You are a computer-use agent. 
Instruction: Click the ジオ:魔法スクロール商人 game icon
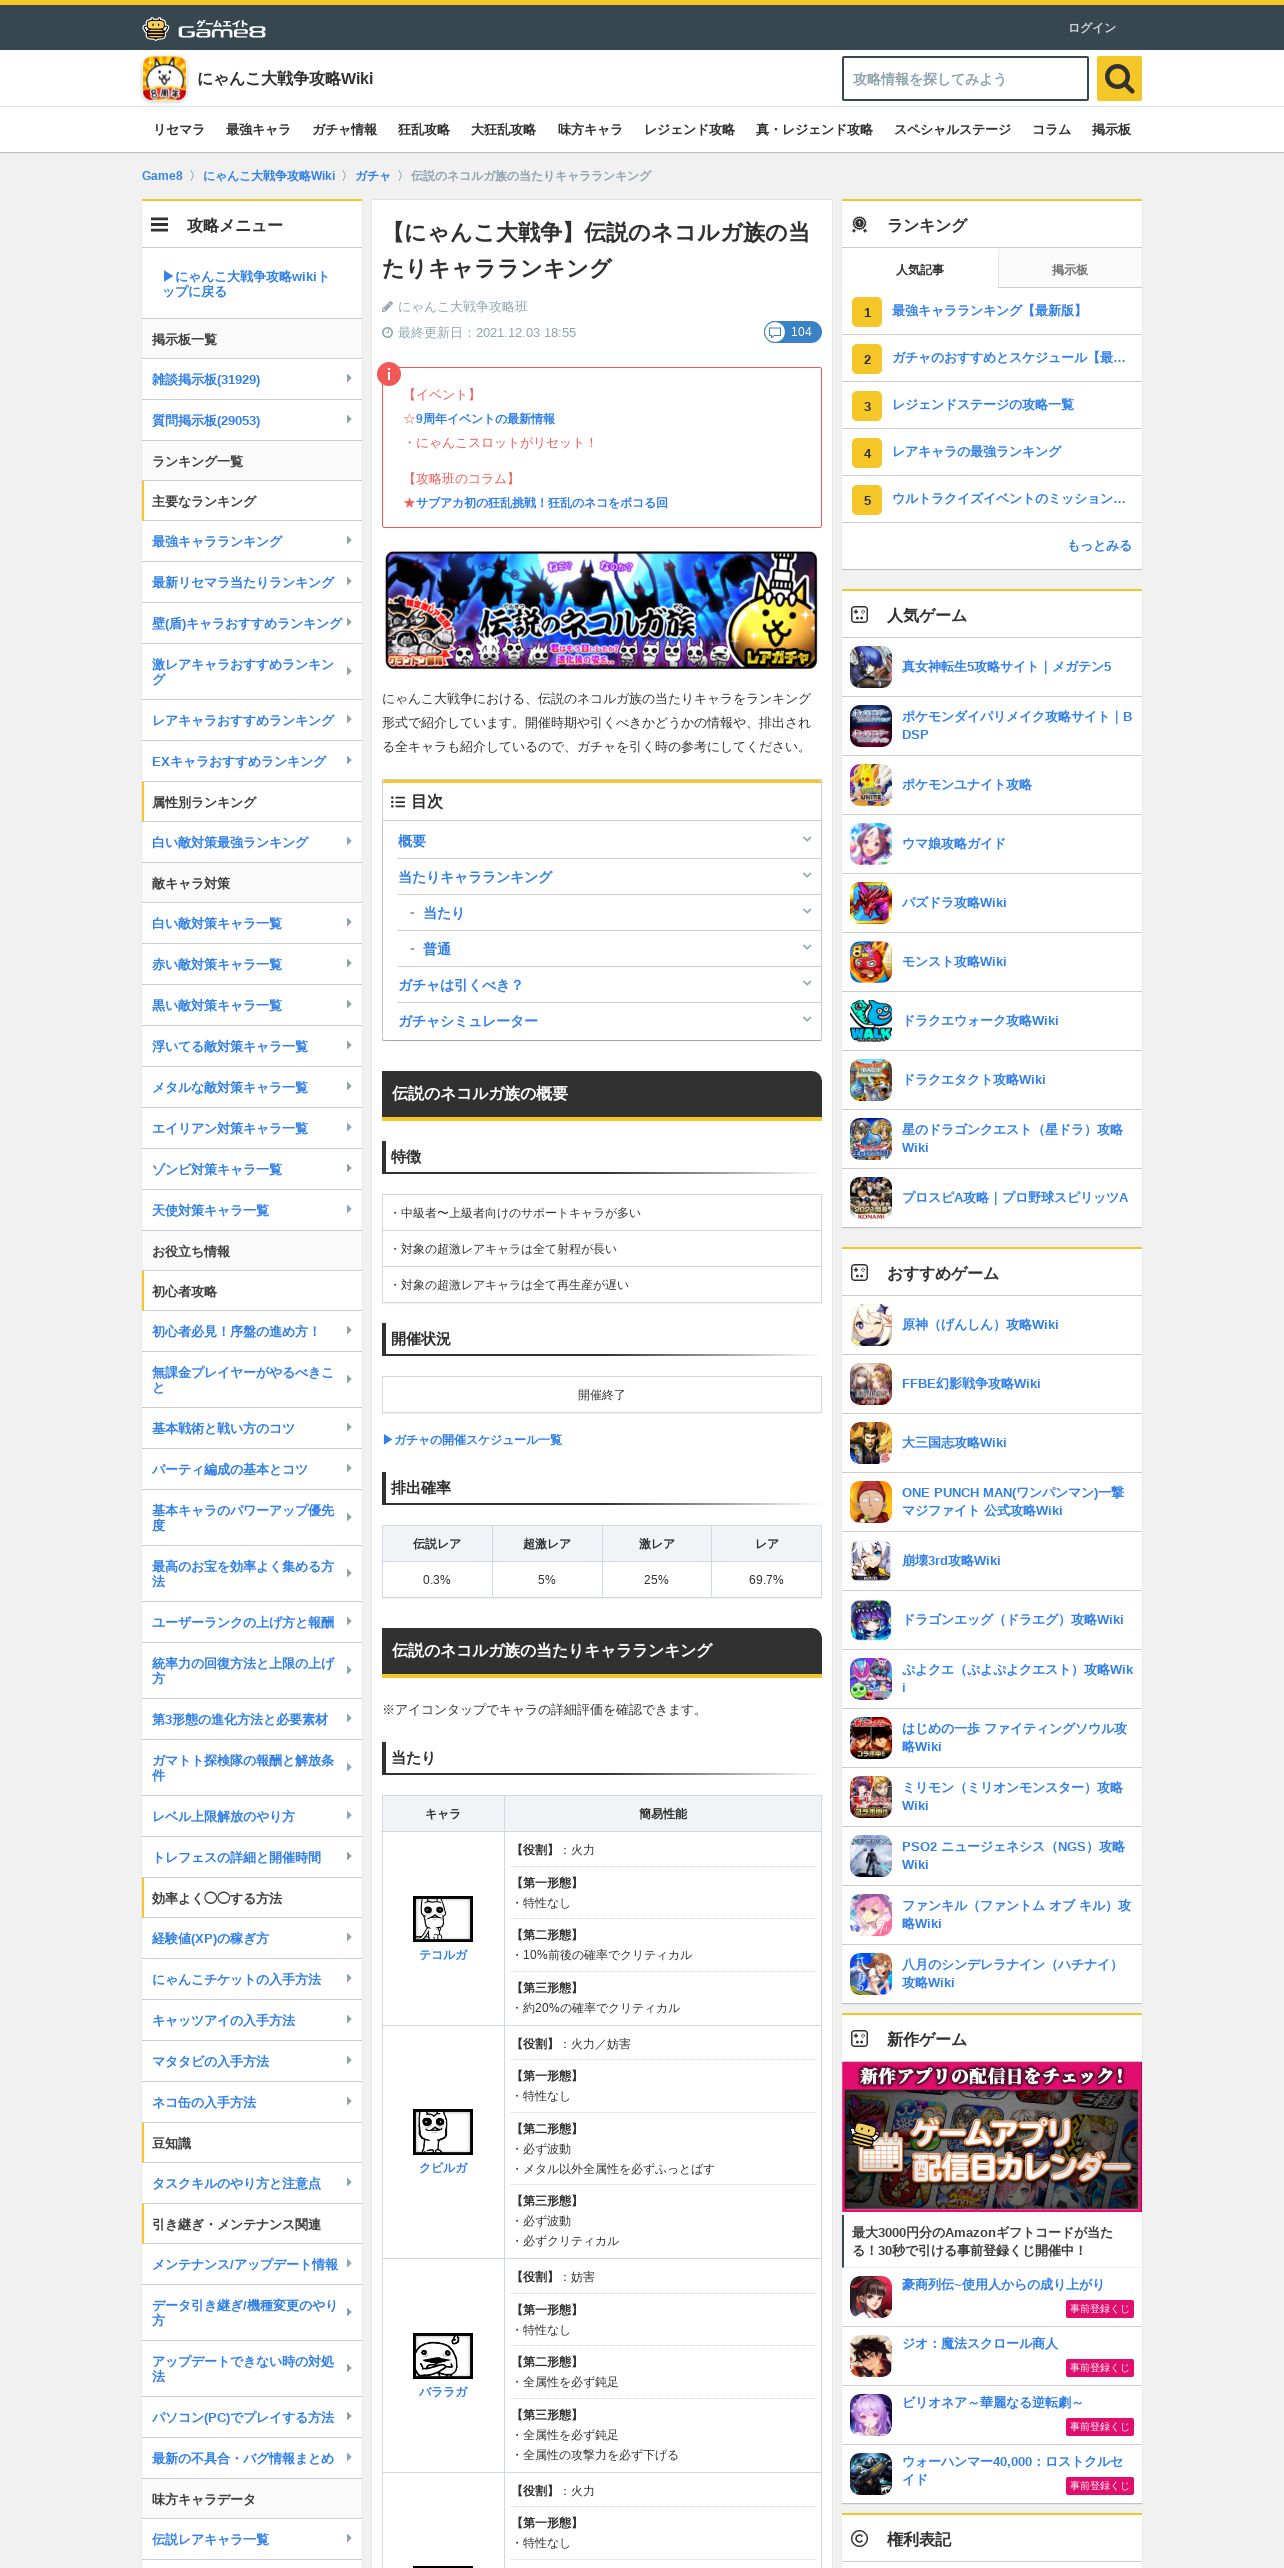pos(871,2356)
